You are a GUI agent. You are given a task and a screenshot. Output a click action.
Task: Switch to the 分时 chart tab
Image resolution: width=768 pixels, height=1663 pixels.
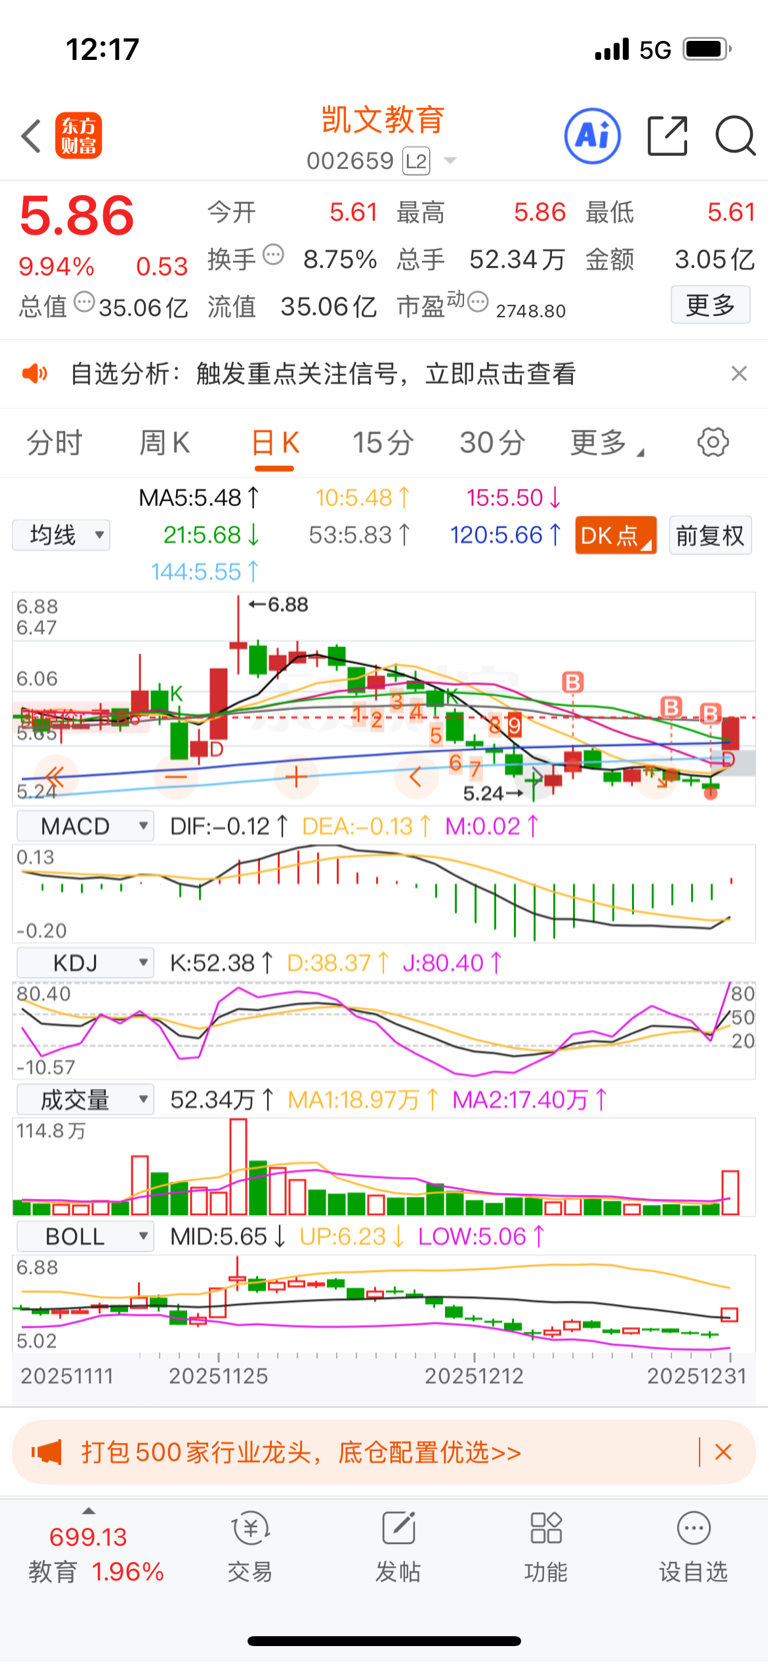(x=54, y=442)
